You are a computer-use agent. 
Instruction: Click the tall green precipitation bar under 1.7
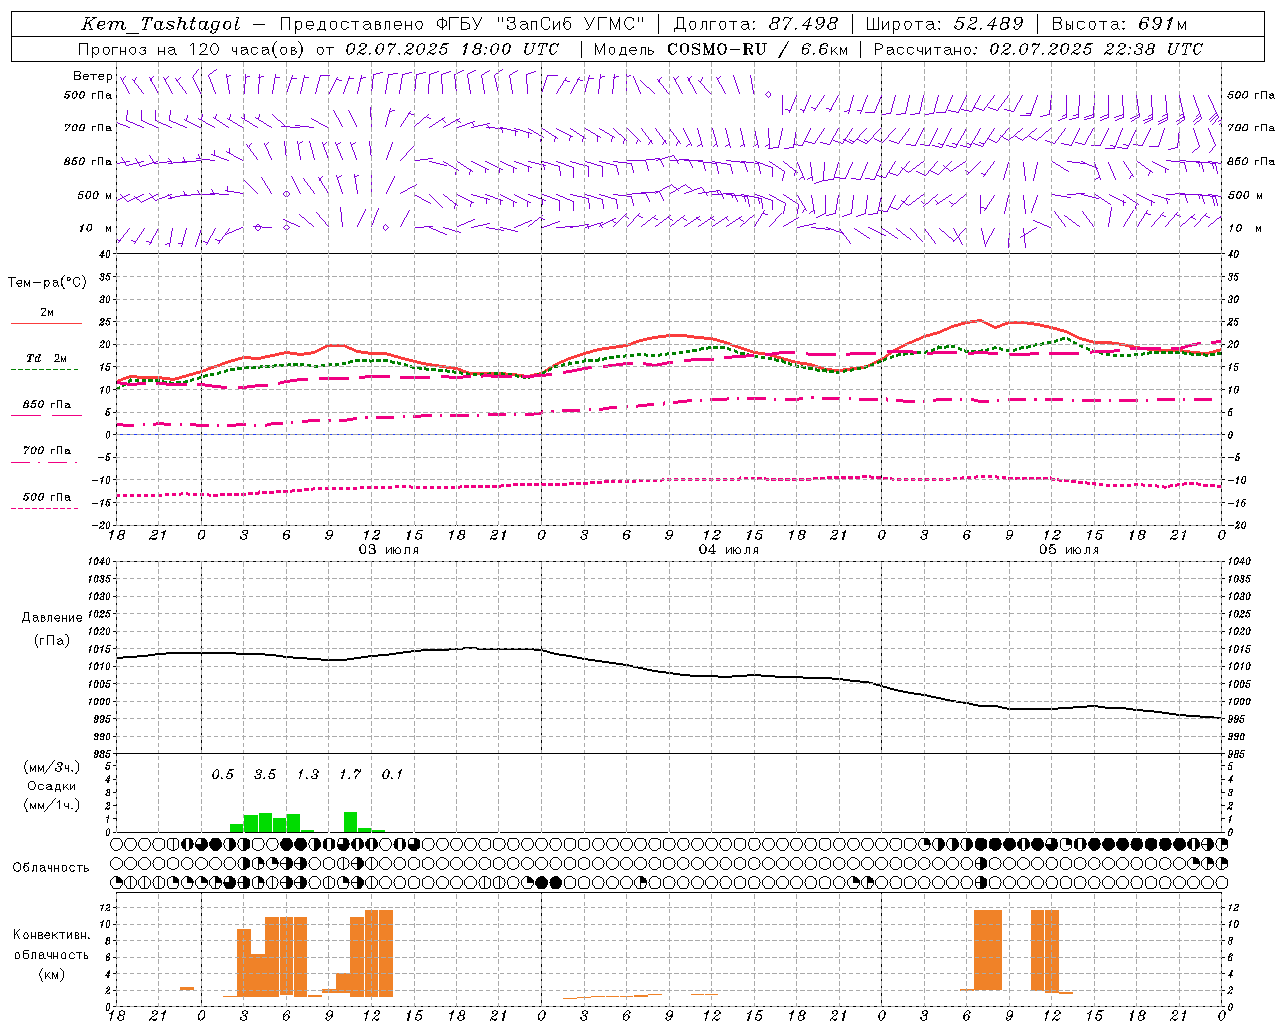[351, 822]
